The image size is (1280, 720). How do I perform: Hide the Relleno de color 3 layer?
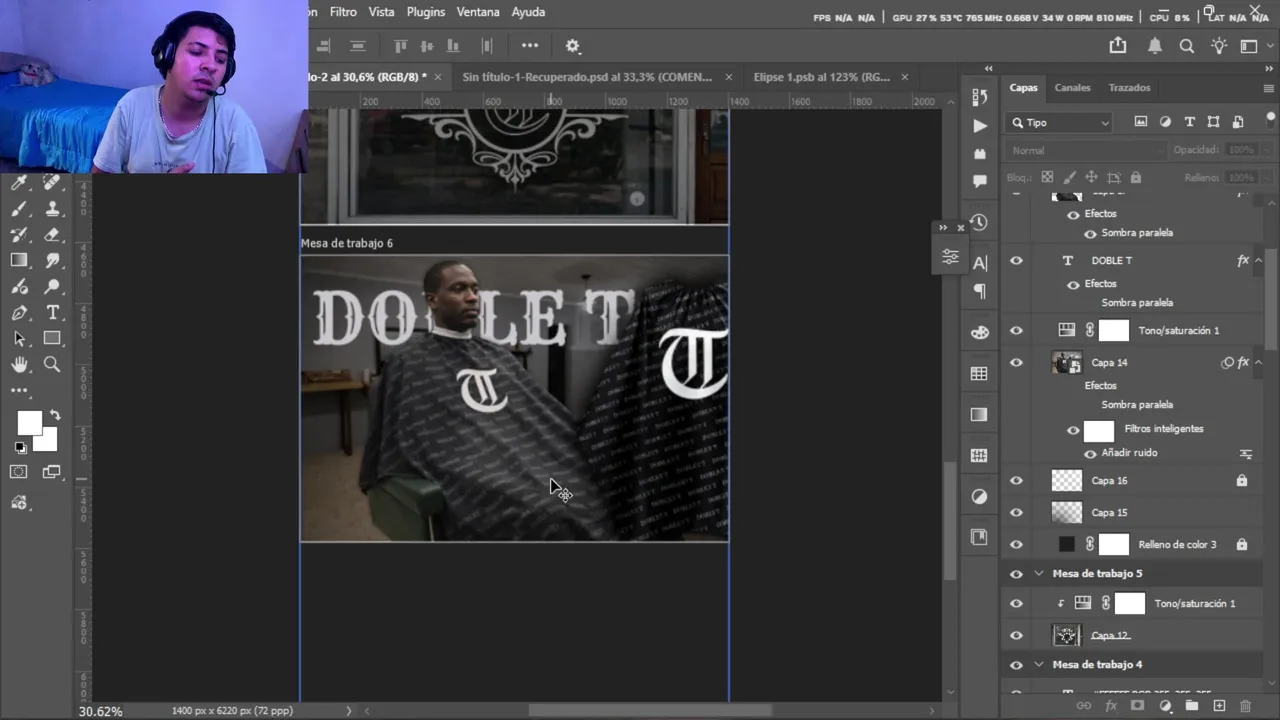click(x=1016, y=545)
